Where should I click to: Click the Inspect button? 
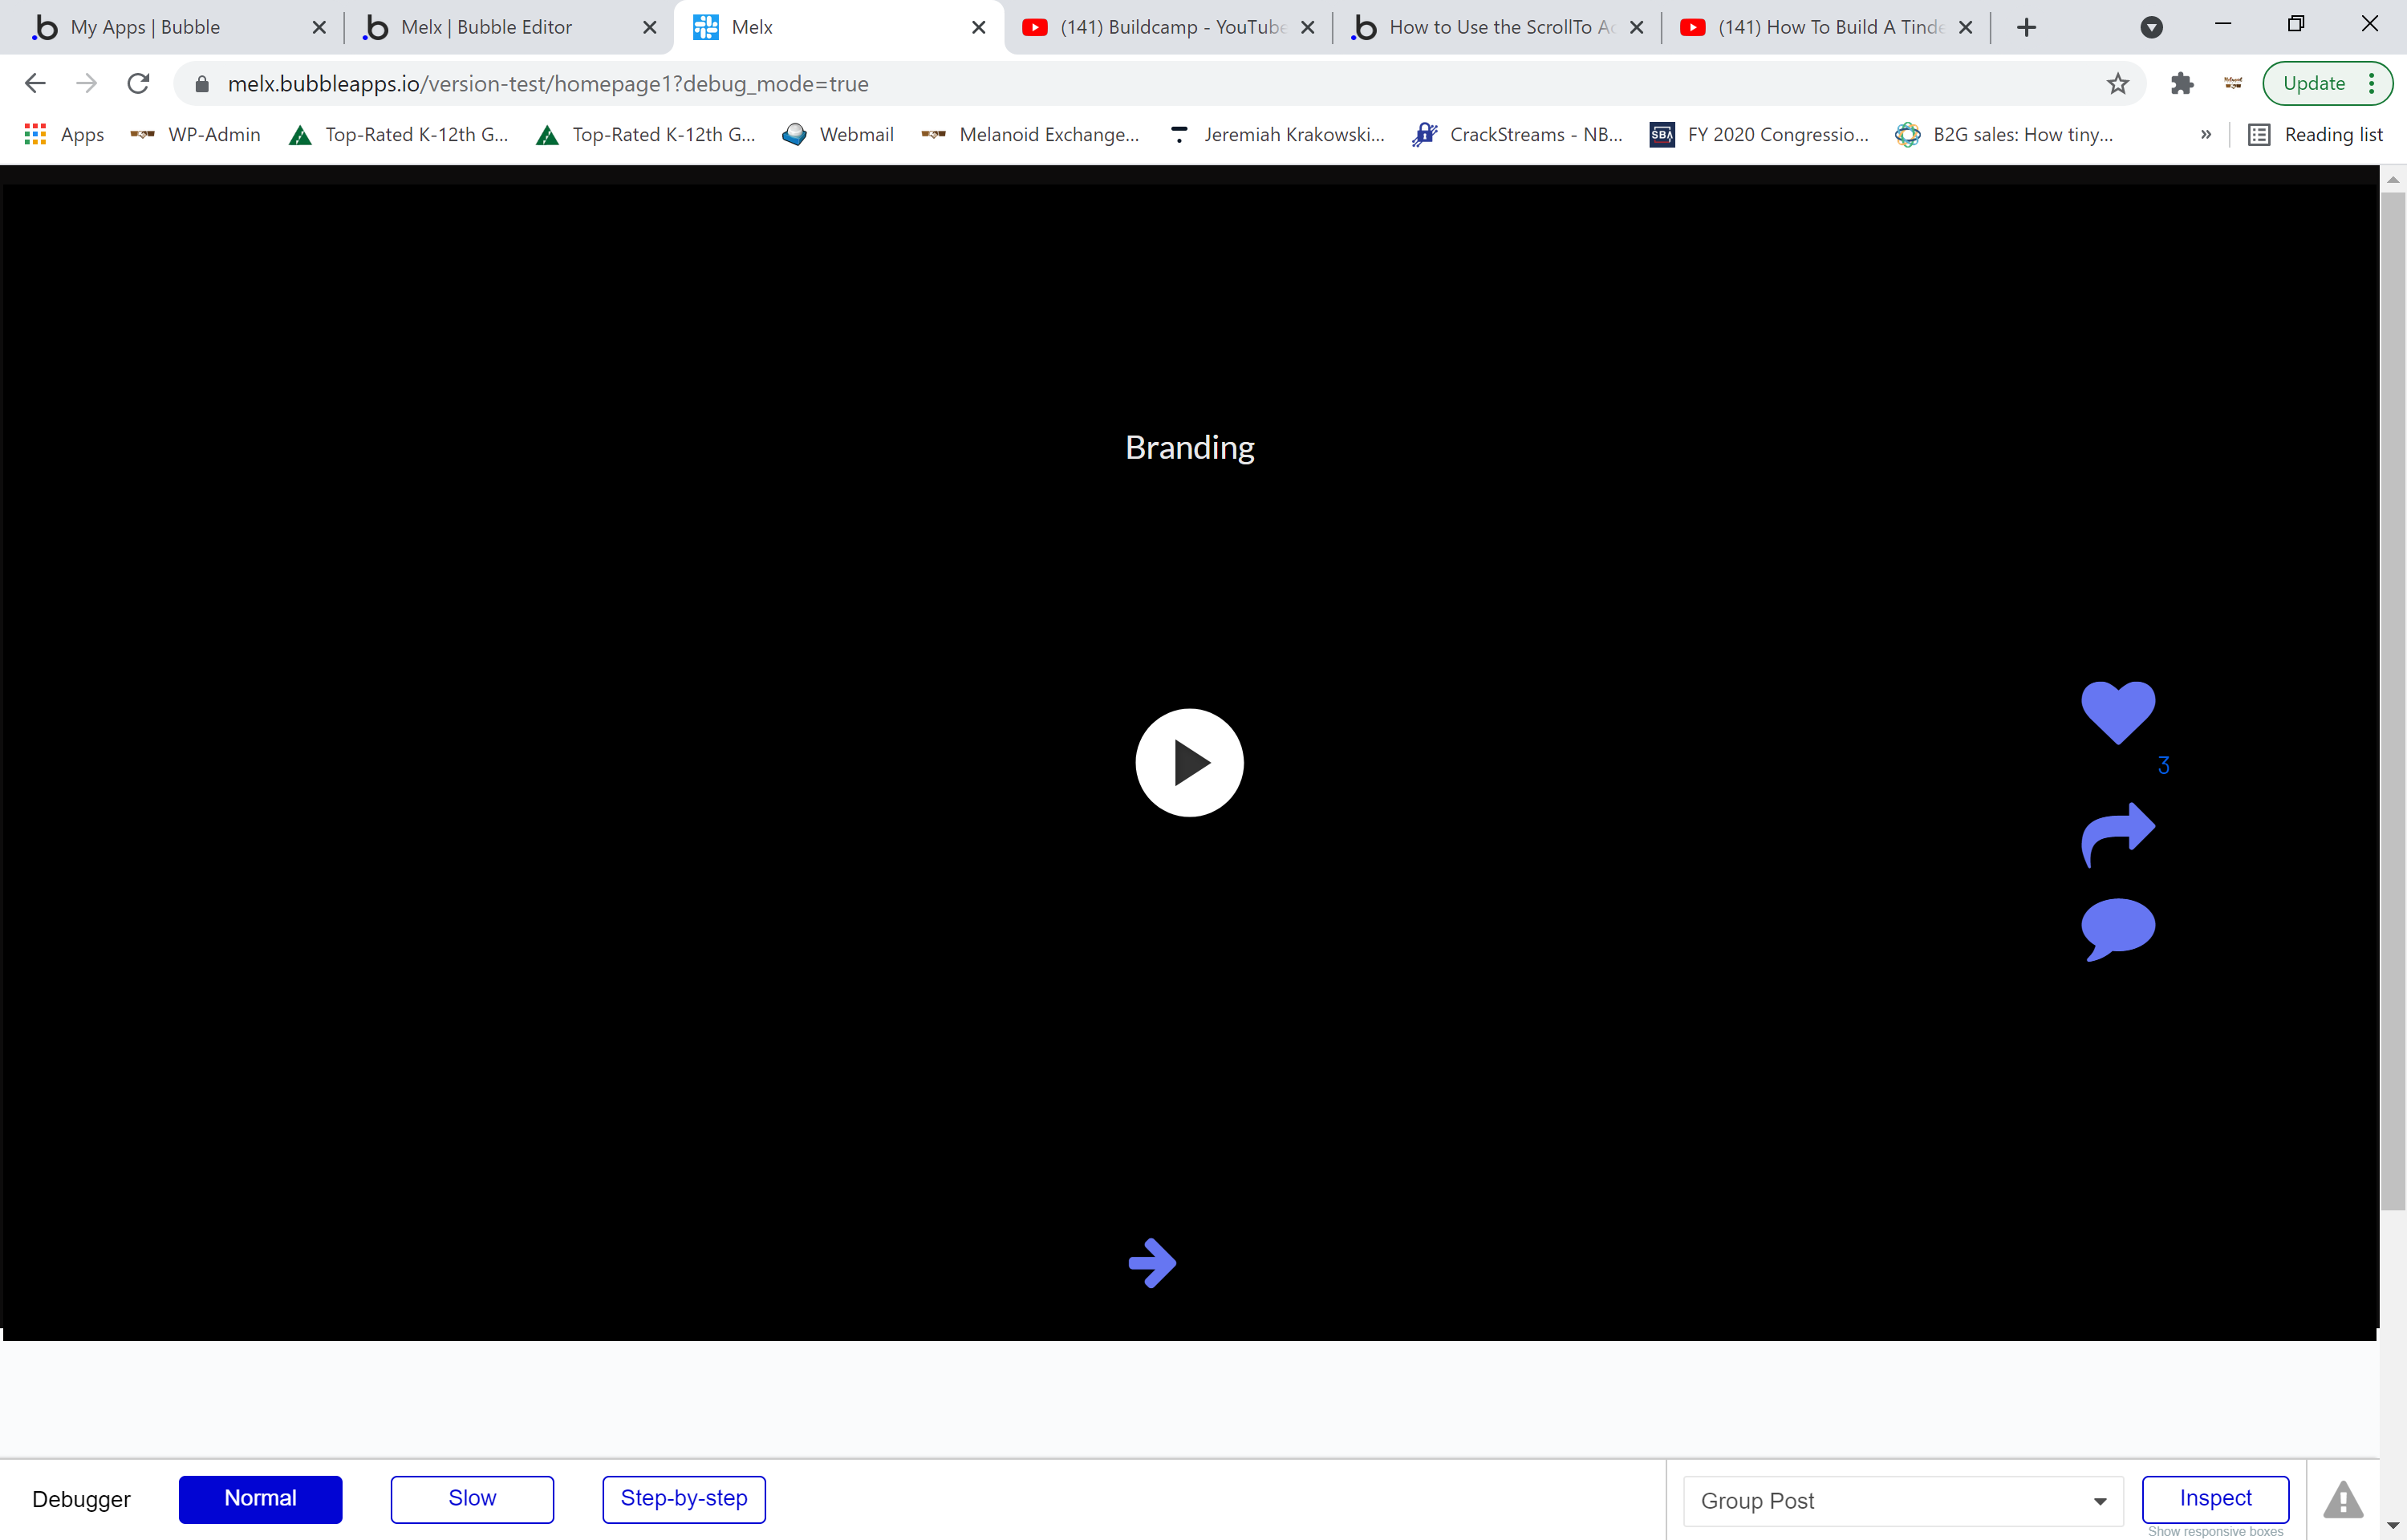[2215, 1498]
